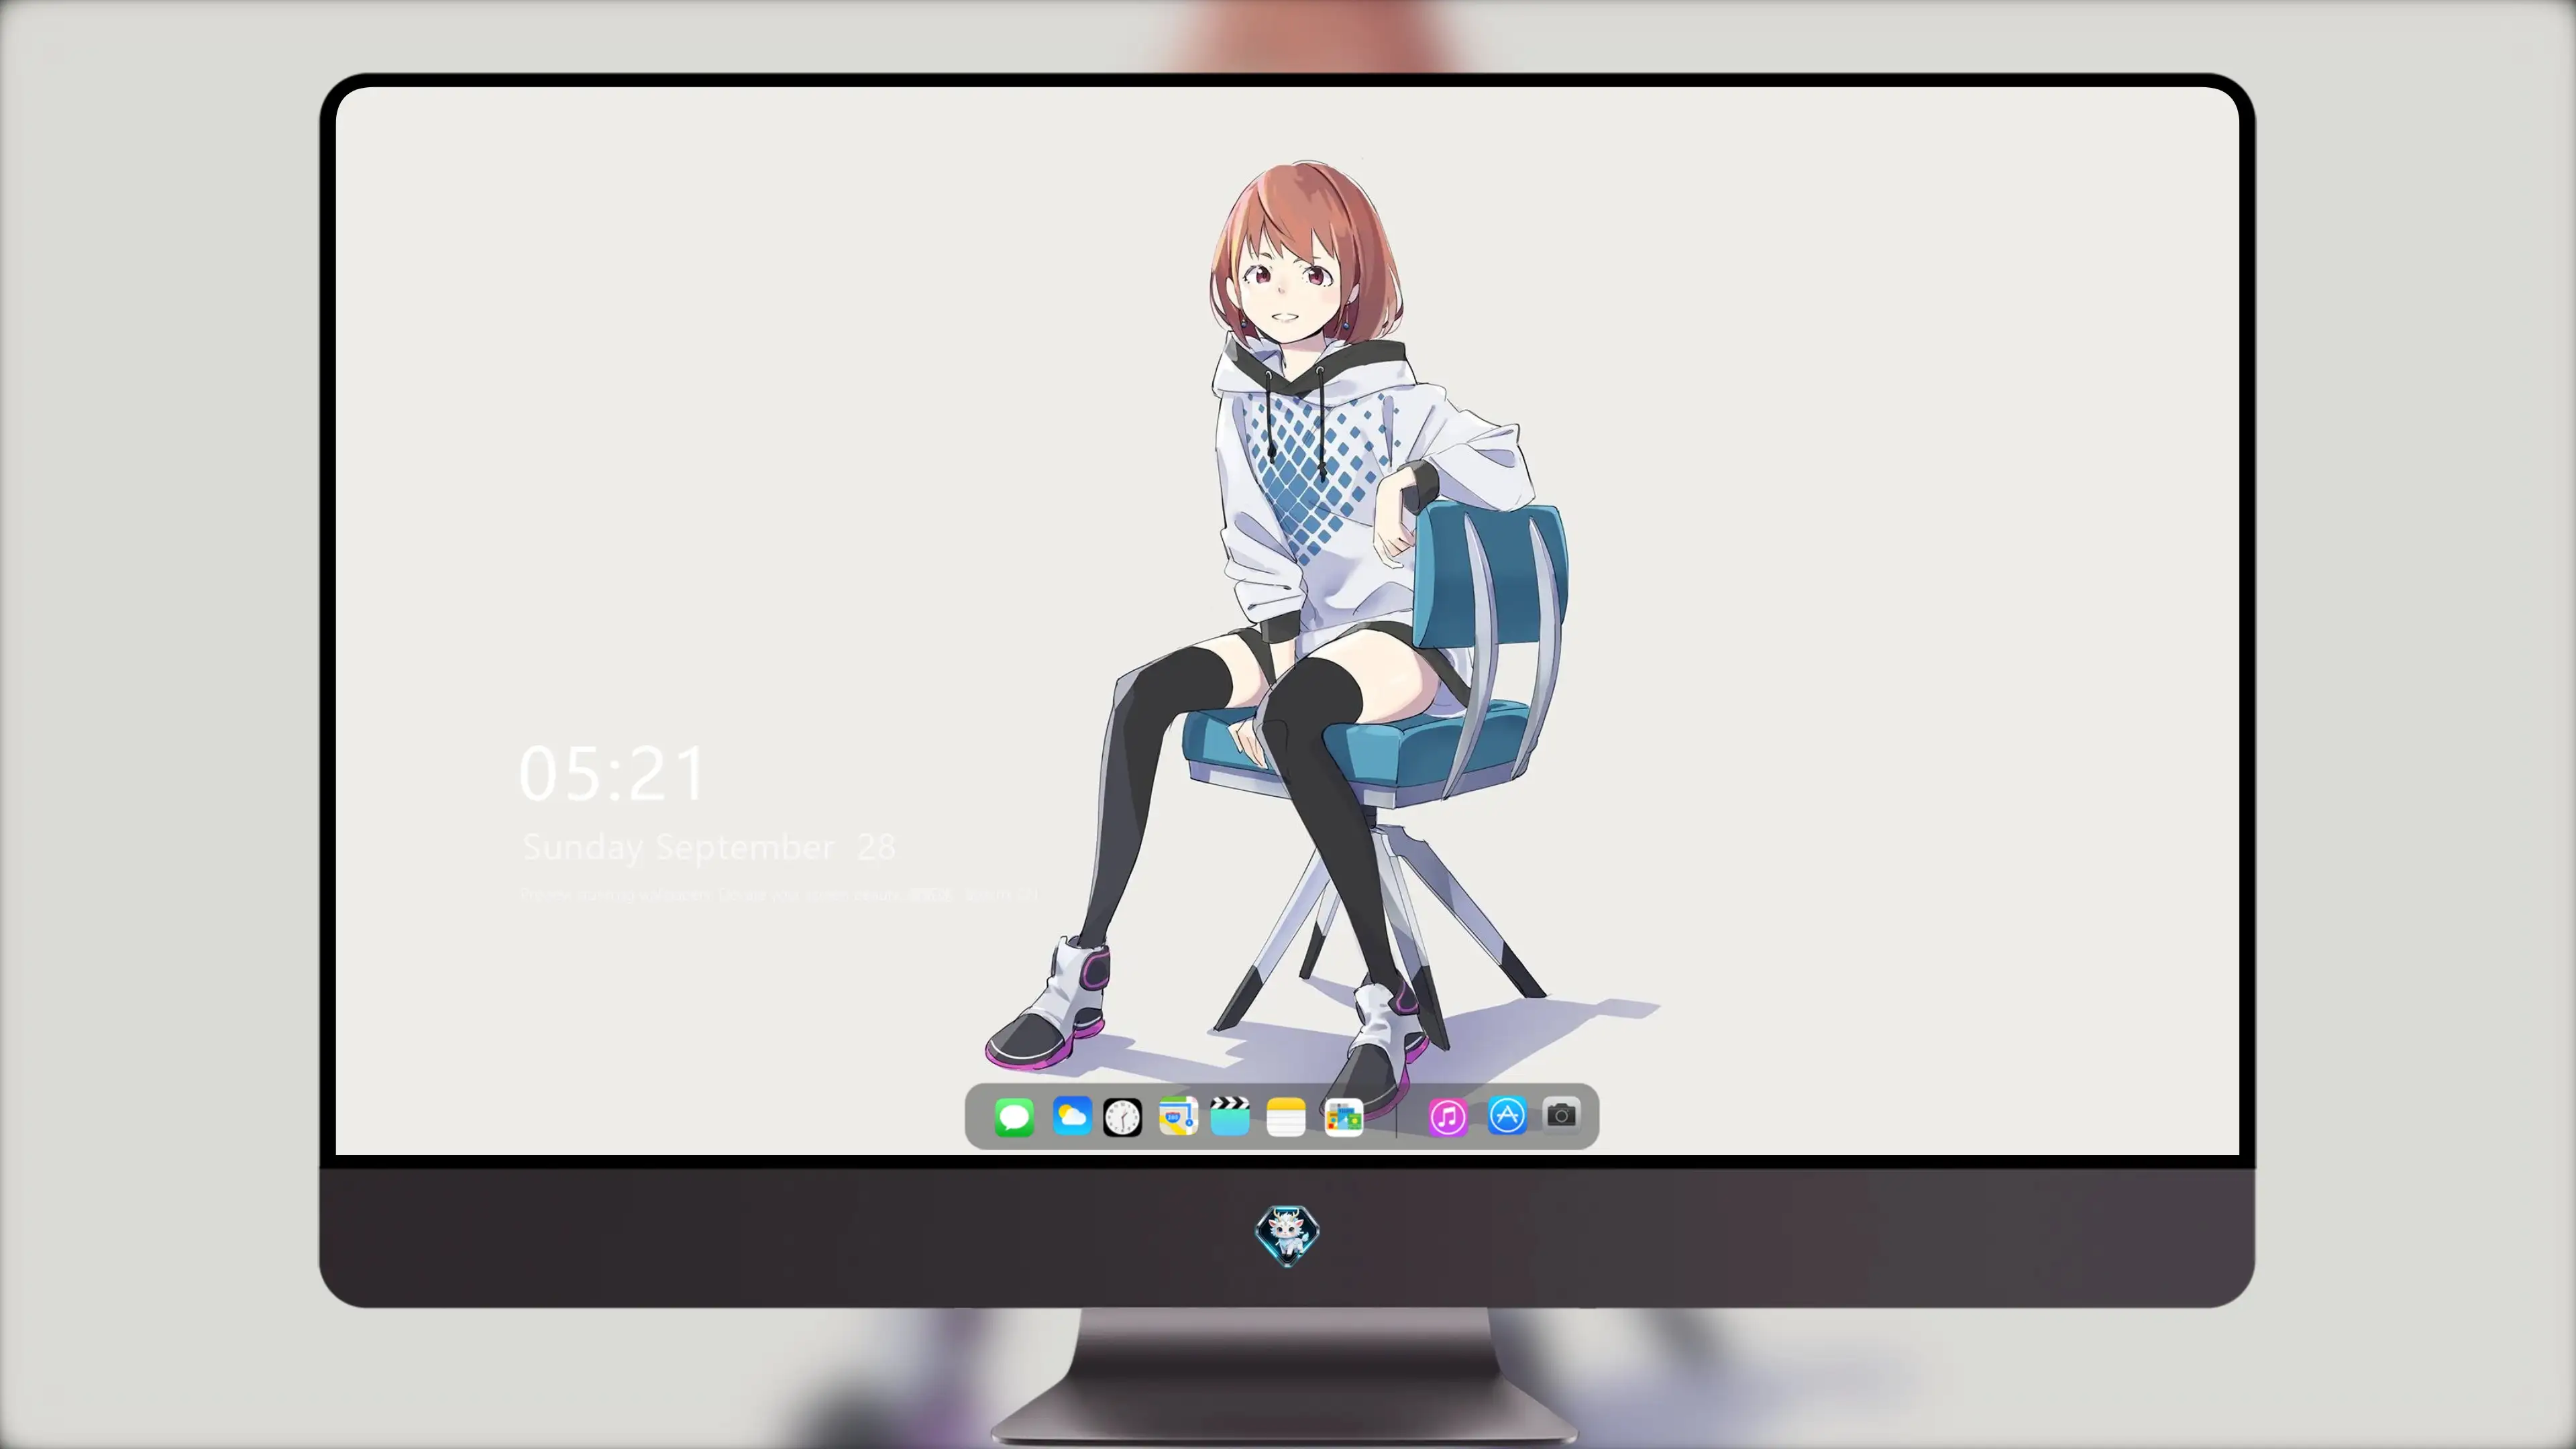2576x1449 pixels.
Task: Click the 05:21 clock widget
Action: pyautogui.click(x=612, y=774)
